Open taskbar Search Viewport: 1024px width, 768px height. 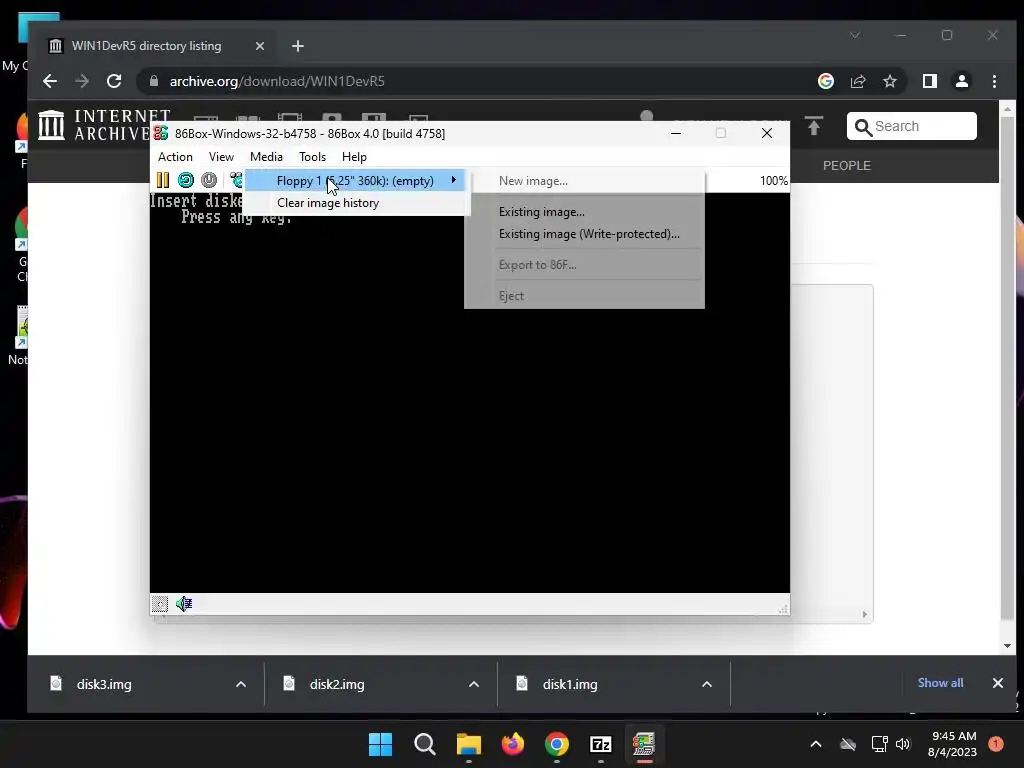coord(424,744)
